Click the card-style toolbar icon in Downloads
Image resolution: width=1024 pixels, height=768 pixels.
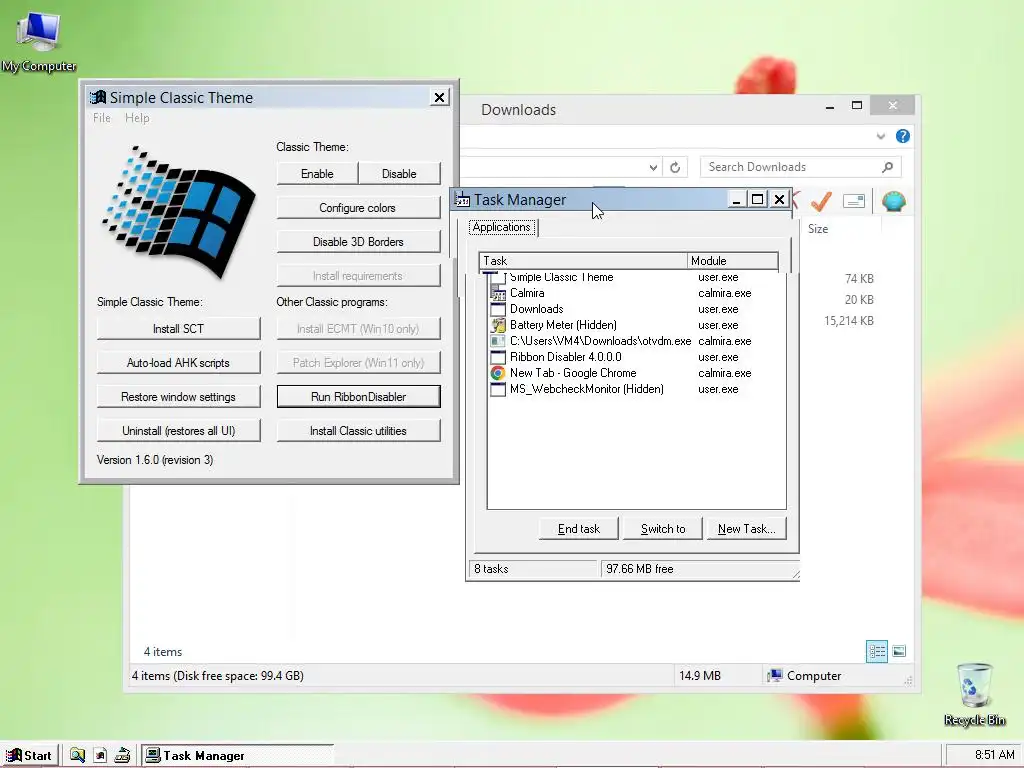854,201
